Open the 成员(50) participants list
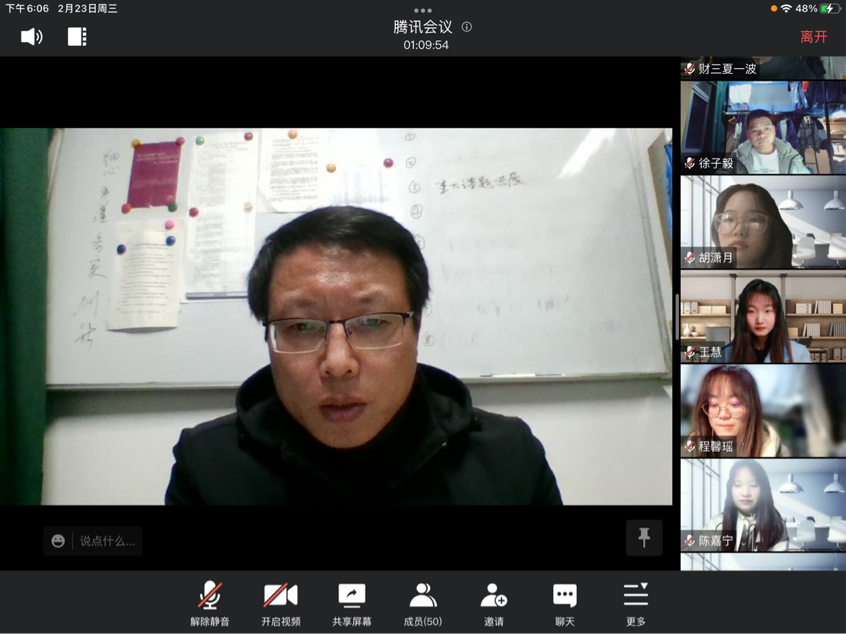Viewport: 846px width, 634px height. [x=423, y=604]
